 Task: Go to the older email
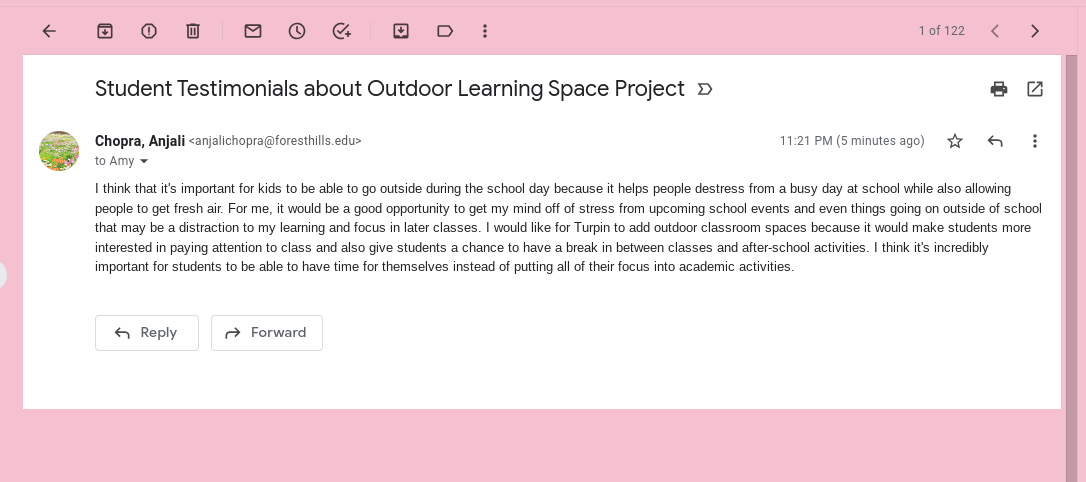tap(1035, 31)
